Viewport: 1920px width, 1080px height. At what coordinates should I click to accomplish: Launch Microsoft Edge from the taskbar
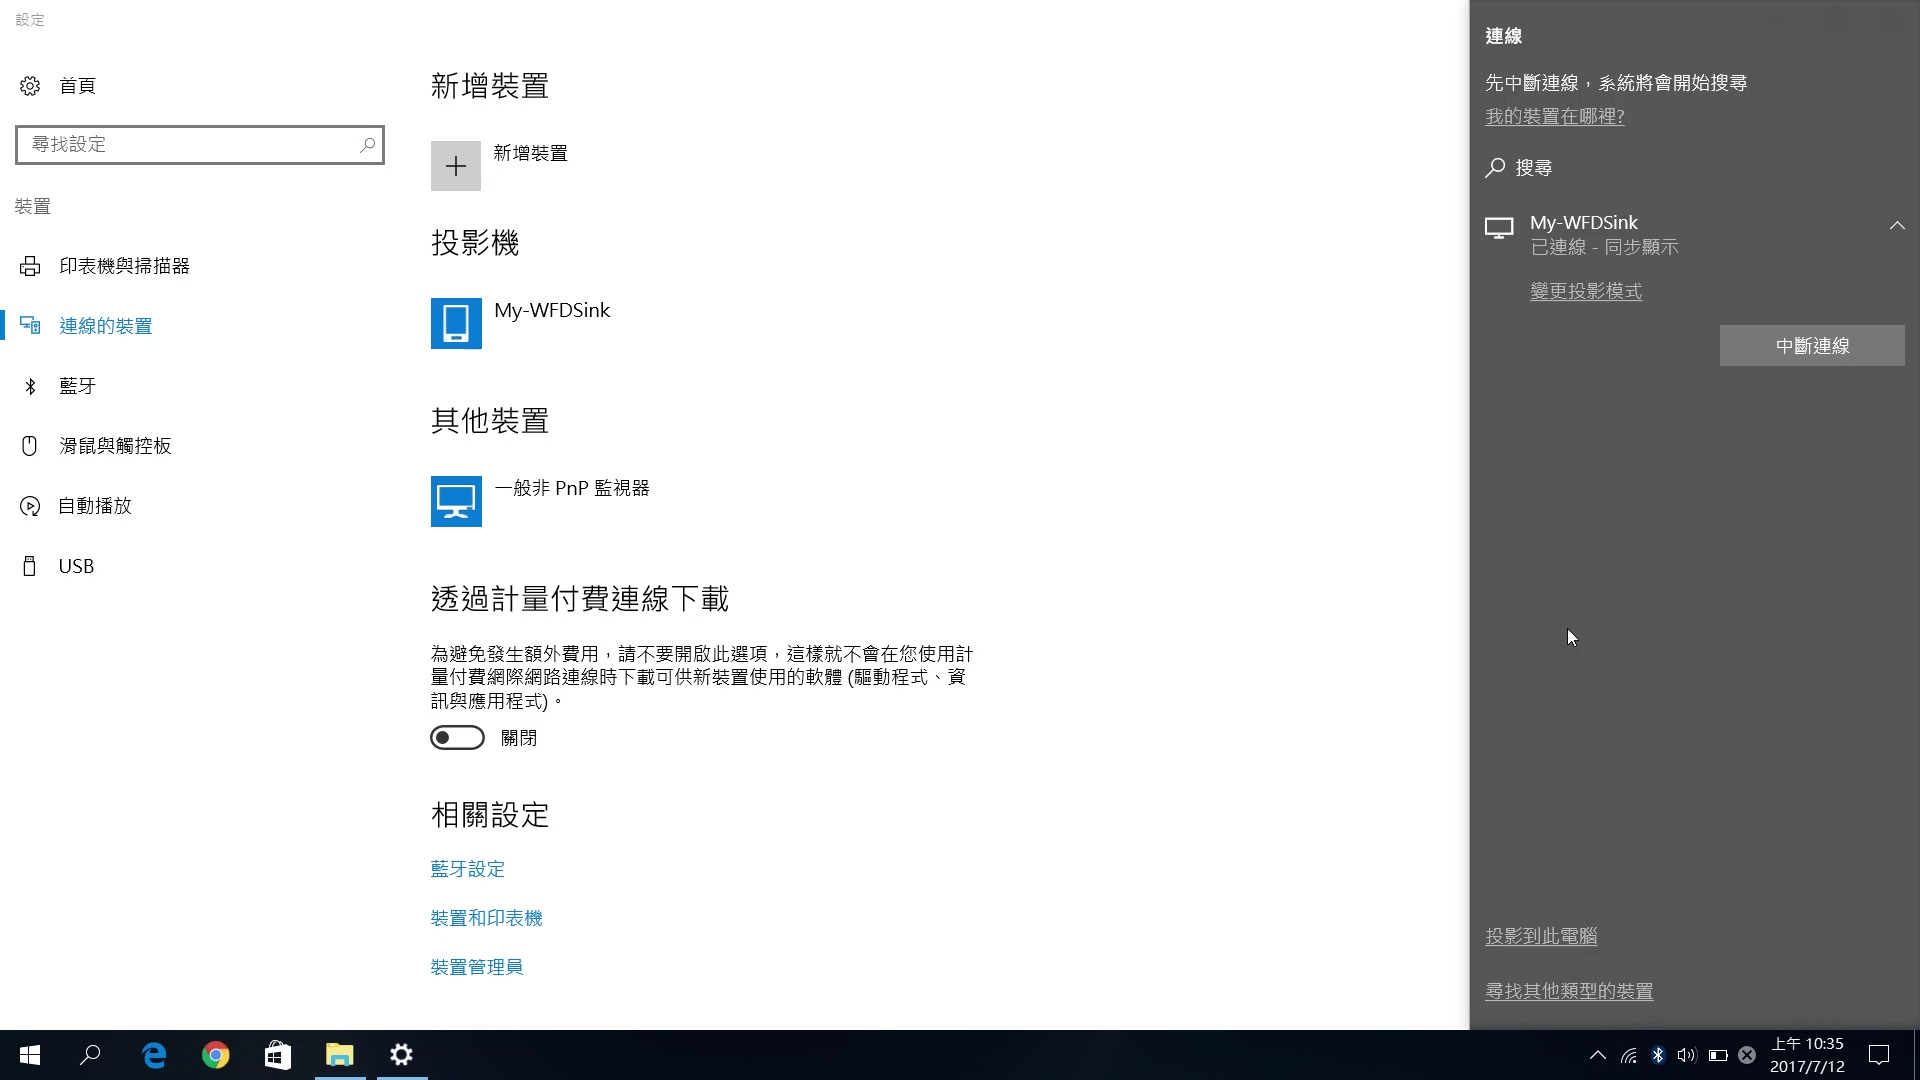pyautogui.click(x=154, y=1055)
